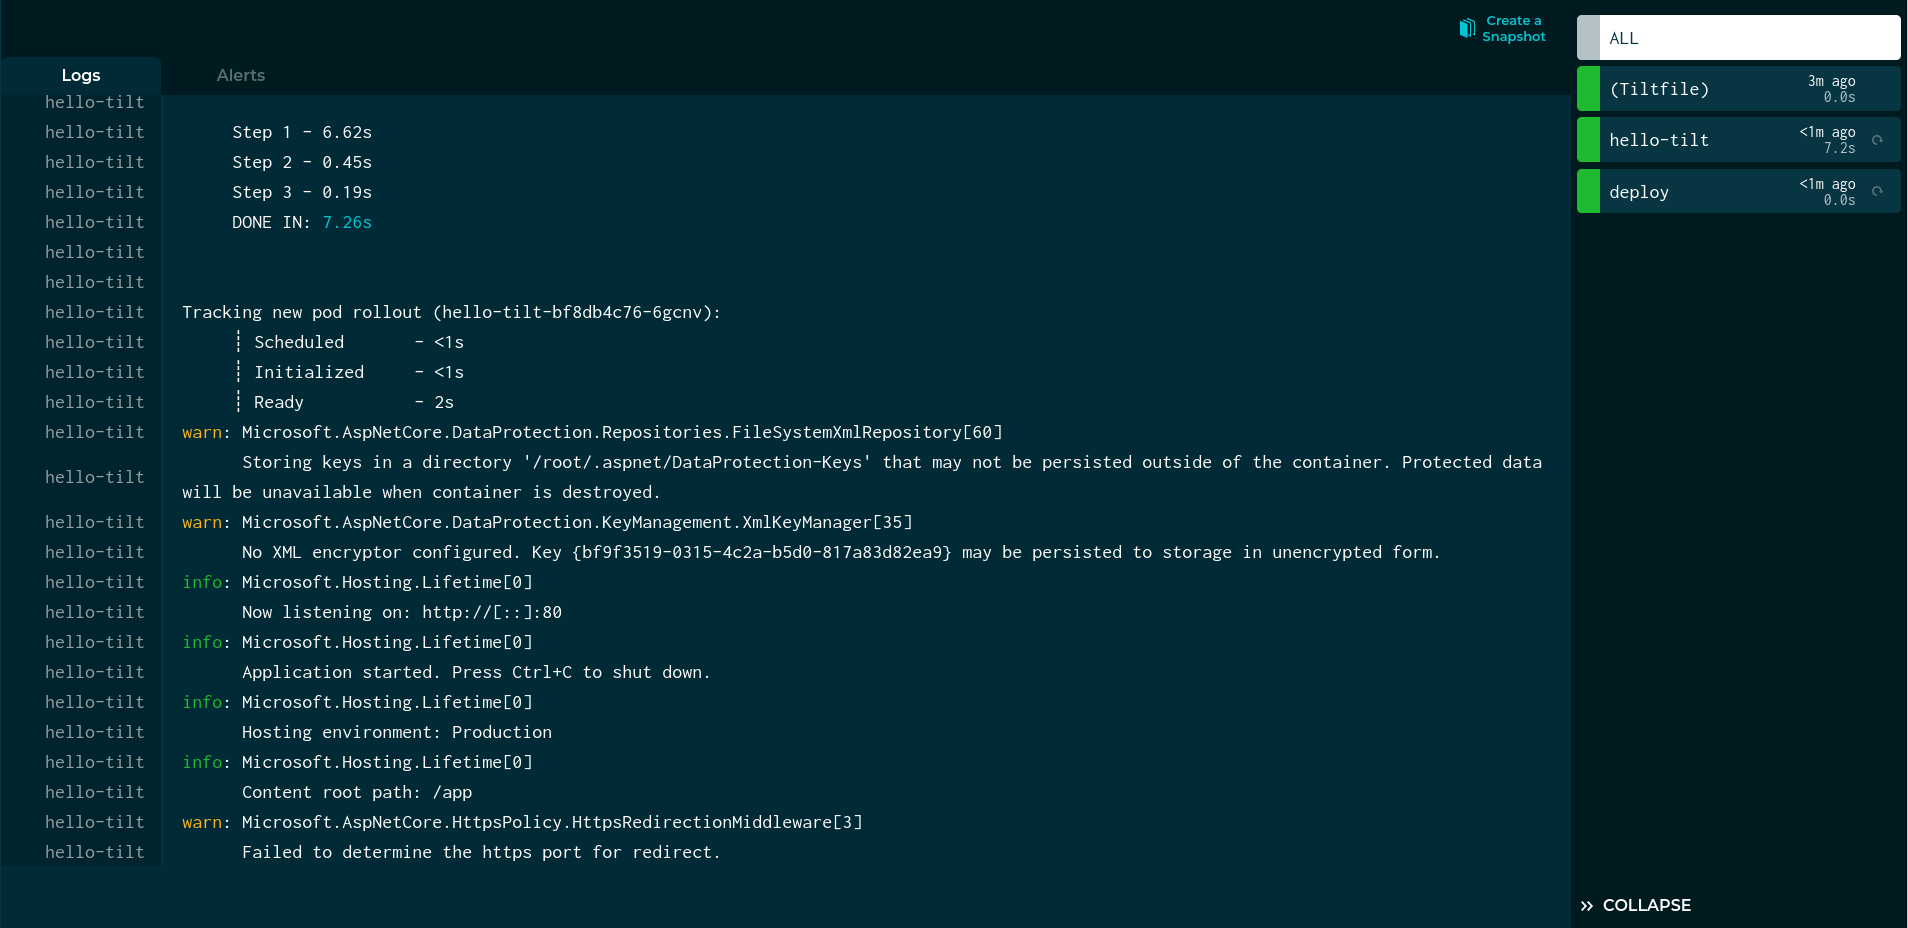Click green status indicator of (Tiltfile)
Image resolution: width=1908 pixels, height=928 pixels.
click(x=1588, y=89)
